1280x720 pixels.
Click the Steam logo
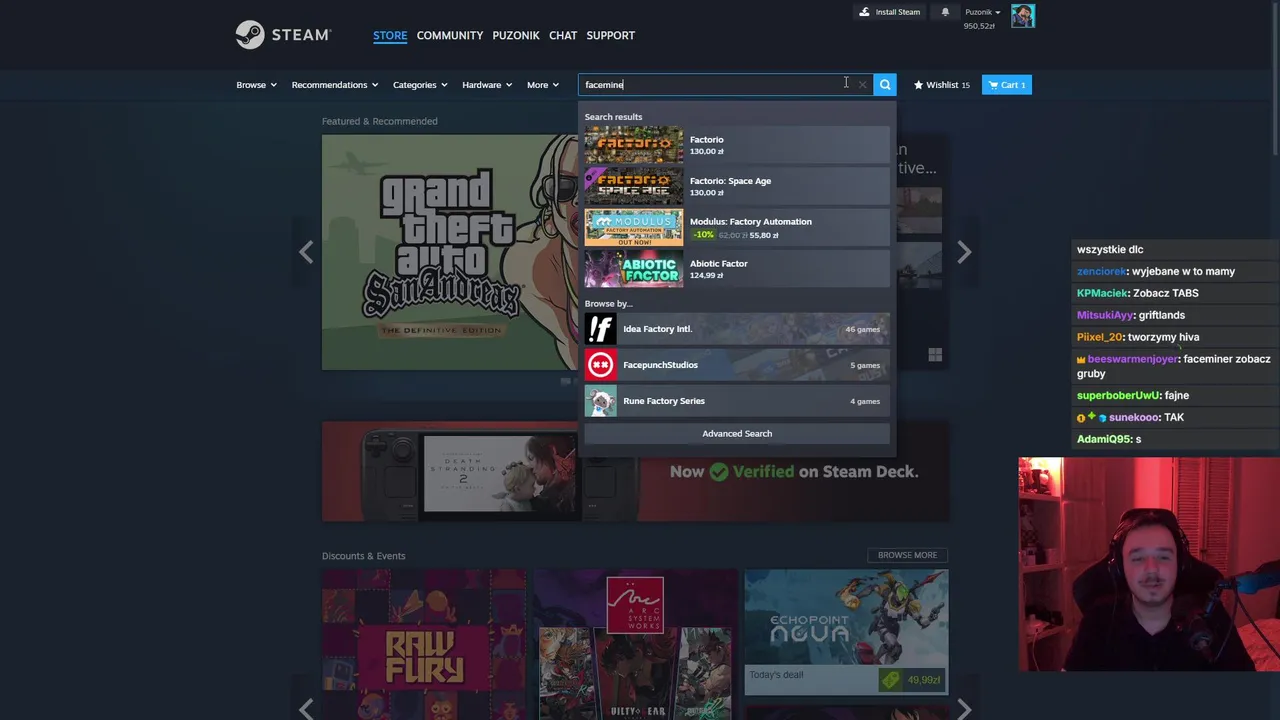pos(283,35)
